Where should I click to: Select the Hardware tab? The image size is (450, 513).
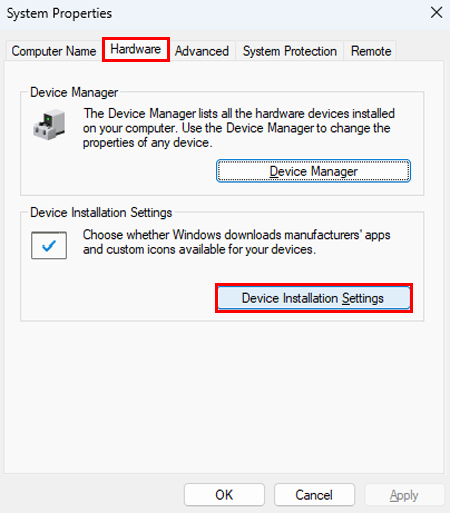136,49
